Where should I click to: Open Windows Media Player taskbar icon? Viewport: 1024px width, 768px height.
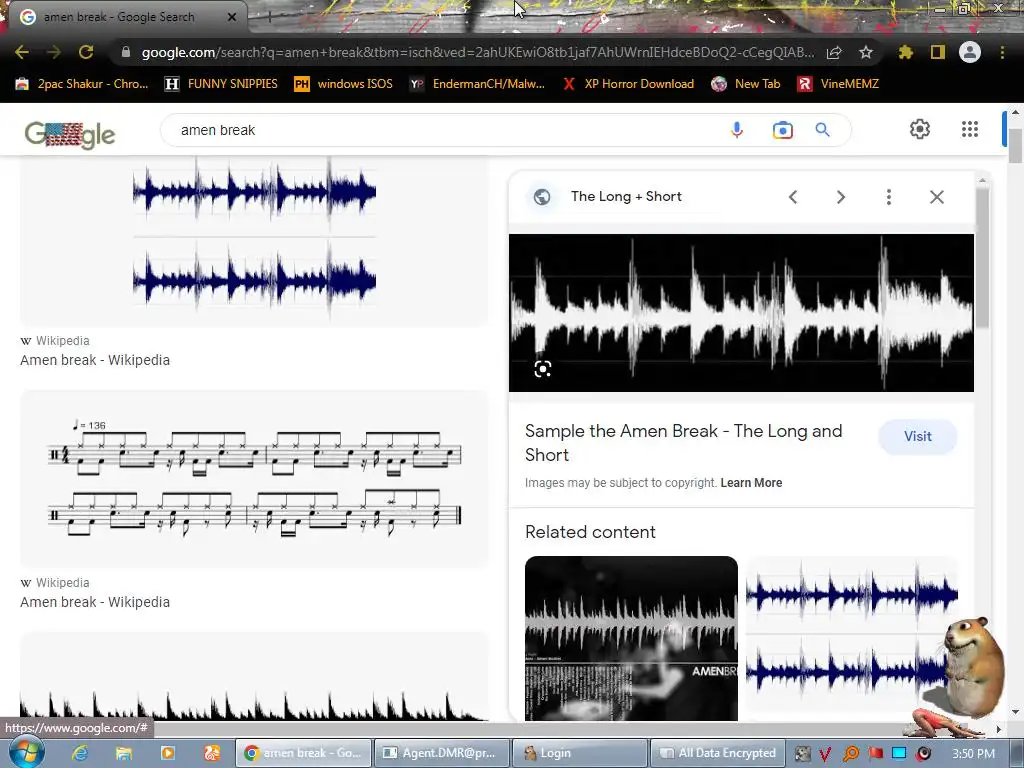pos(167,753)
